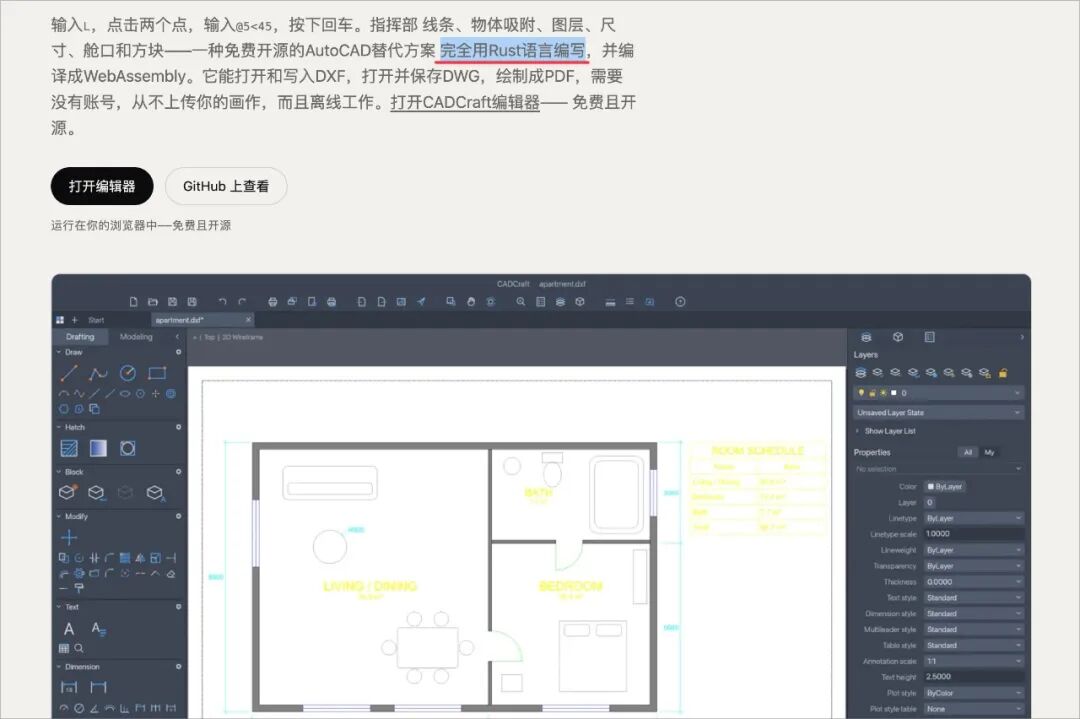Click the Insert Block icon

click(68, 492)
